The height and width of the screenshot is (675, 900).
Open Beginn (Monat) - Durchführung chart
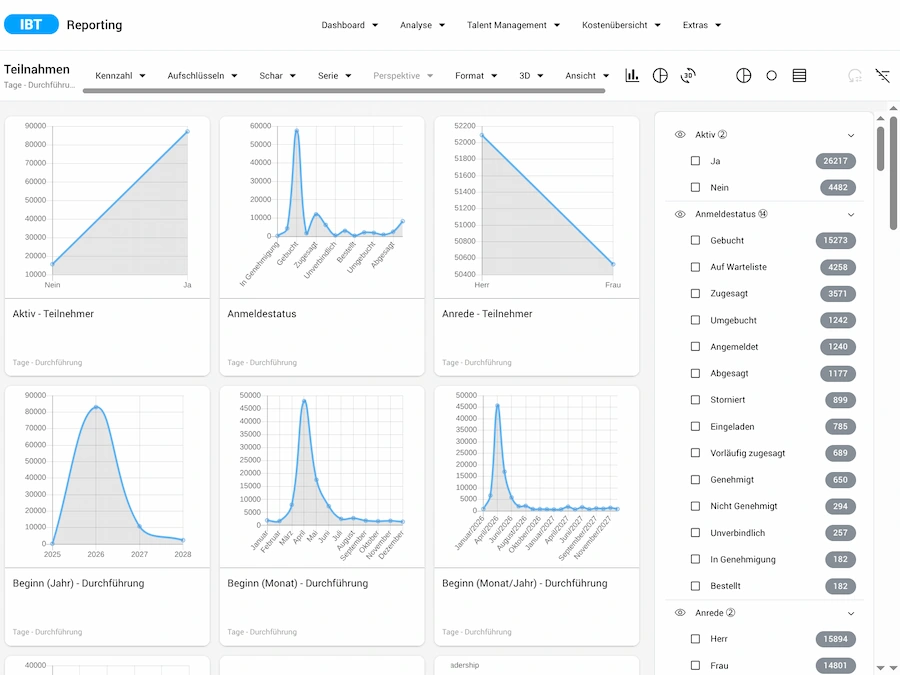pyautogui.click(x=322, y=515)
